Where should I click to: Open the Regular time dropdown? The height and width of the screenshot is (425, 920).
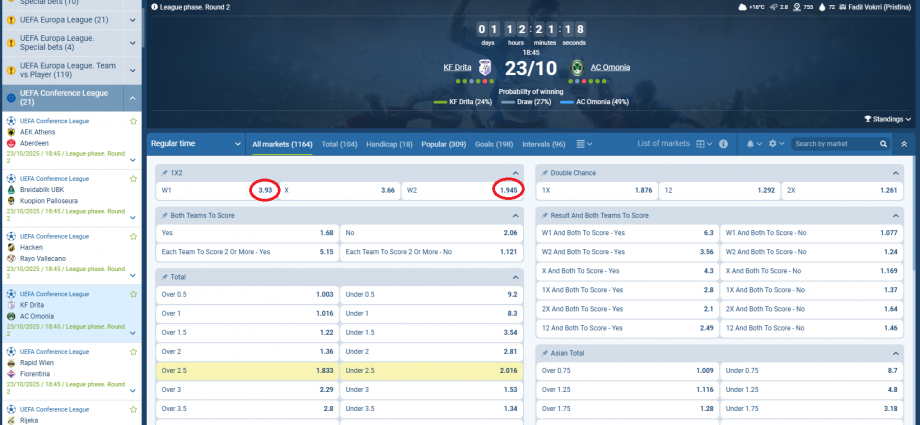click(196, 144)
